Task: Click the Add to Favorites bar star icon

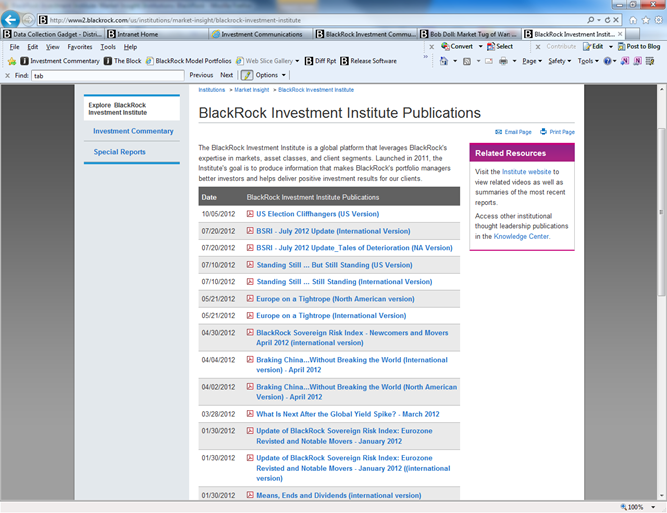Action: [12, 61]
